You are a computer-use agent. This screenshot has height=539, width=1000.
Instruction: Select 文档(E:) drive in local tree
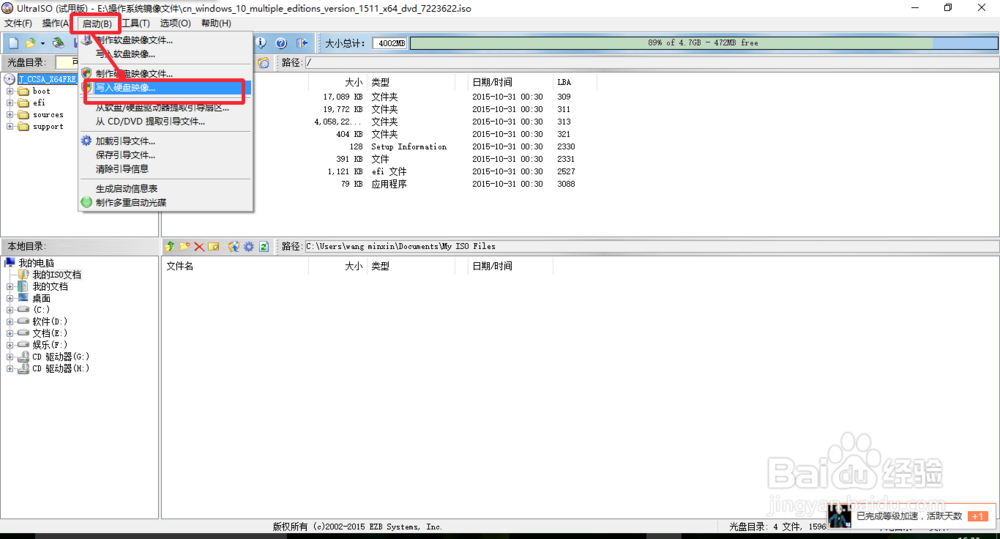click(x=50, y=333)
